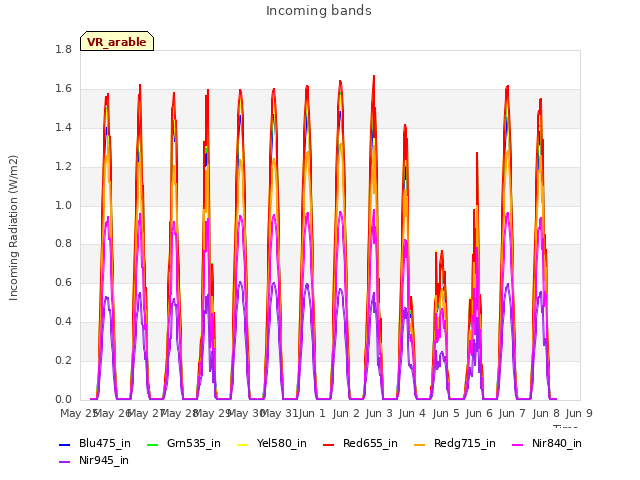The image size is (640, 480).
Task: Click the Jun 3 x-axis tick label
Action: tap(379, 413)
